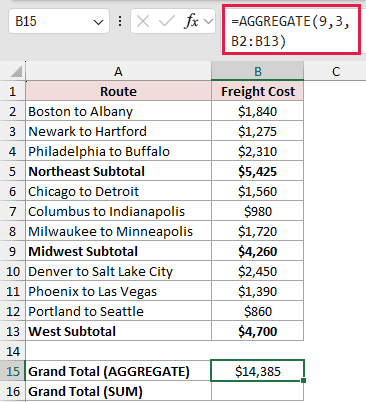Click the $860 cell
The width and height of the screenshot is (366, 402).
[x=258, y=311]
